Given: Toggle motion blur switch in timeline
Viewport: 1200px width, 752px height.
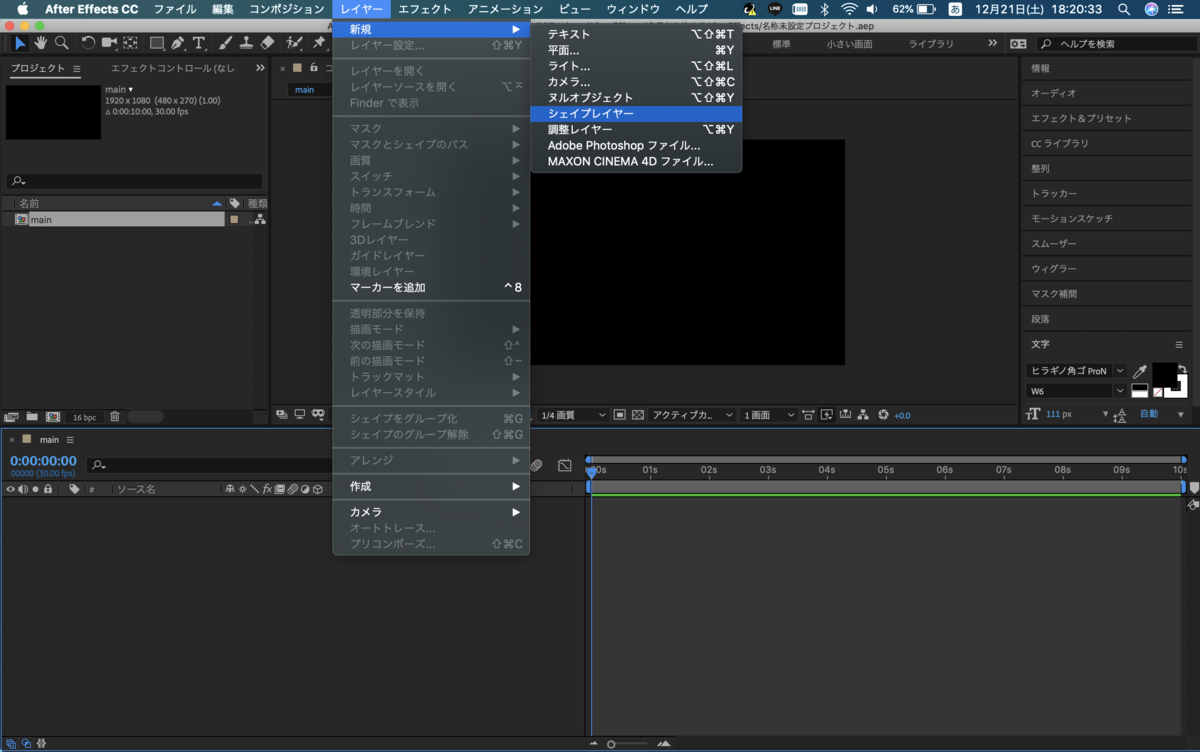Looking at the screenshot, I should coord(537,465).
